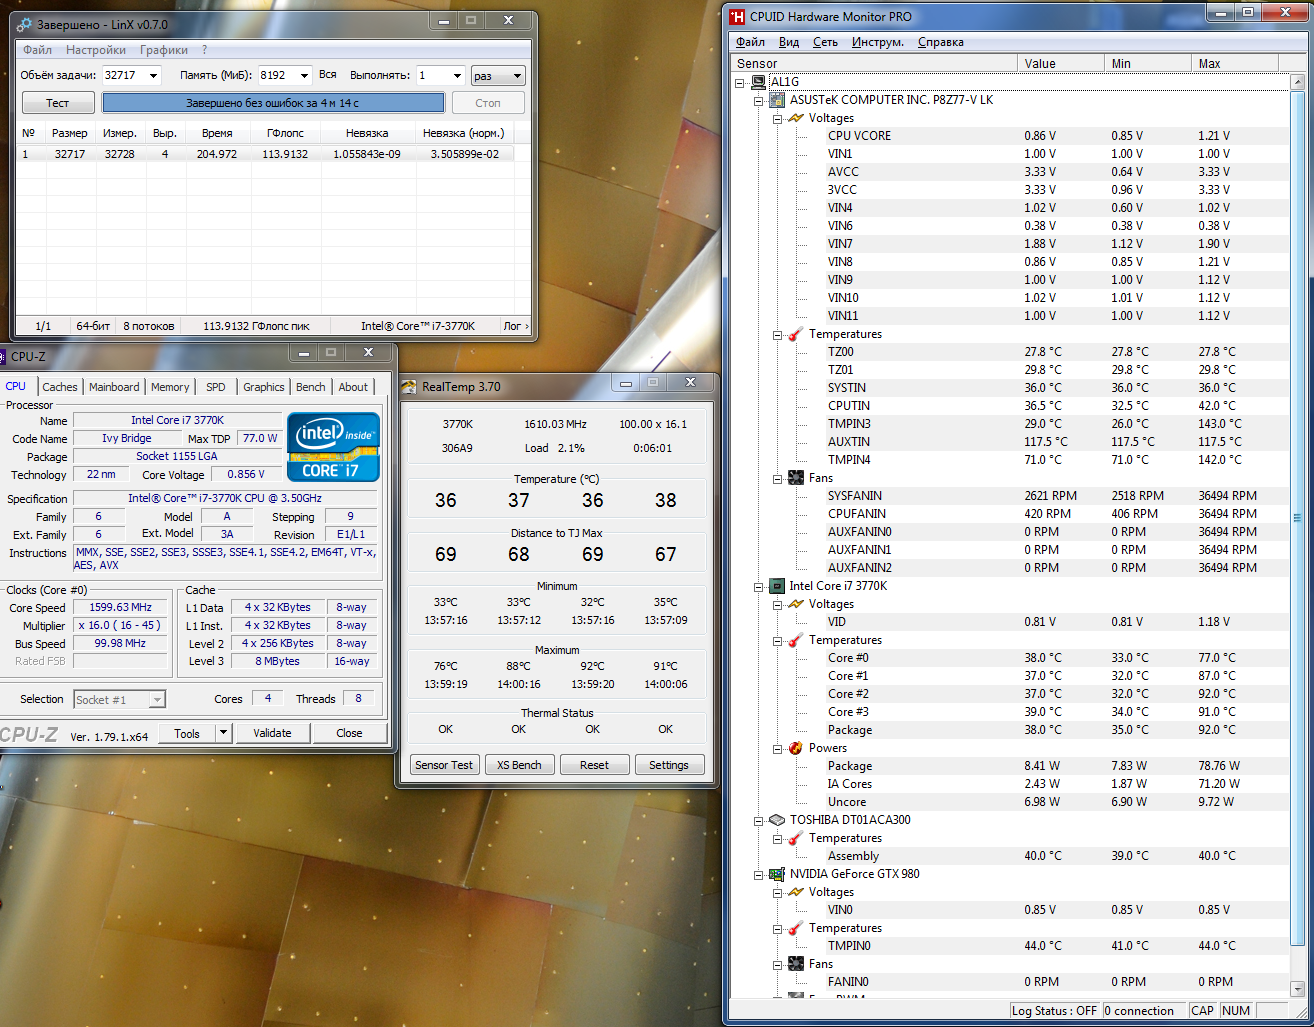Switch to the SPD tab in CPU-Z
1314x1027 pixels.
point(216,387)
